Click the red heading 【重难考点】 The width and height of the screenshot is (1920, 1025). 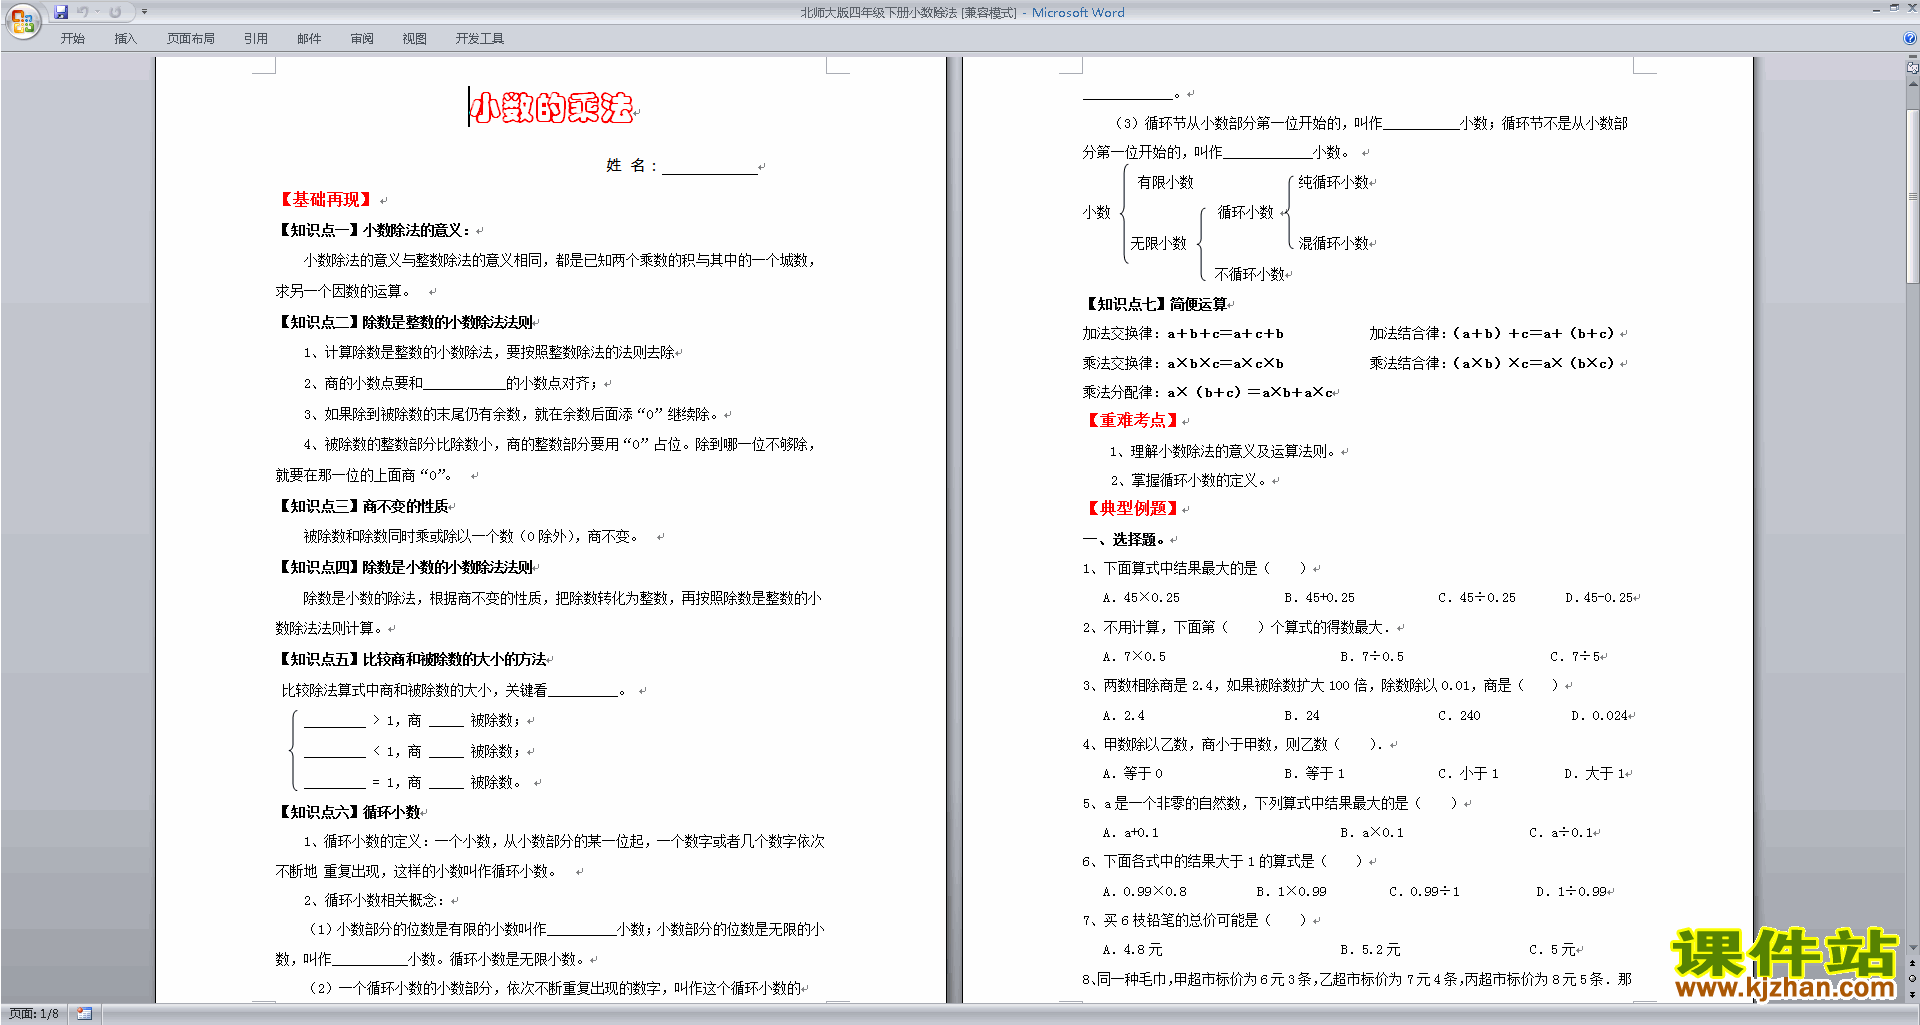click(1131, 421)
